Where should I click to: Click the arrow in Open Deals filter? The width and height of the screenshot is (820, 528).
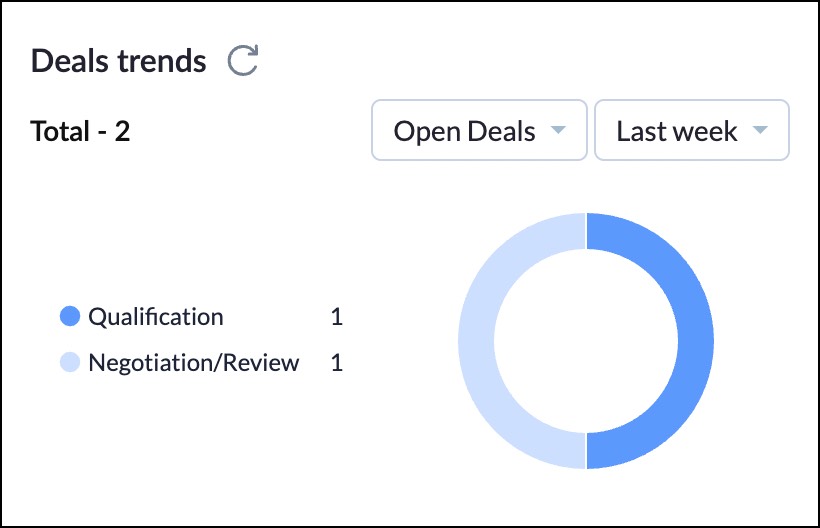point(559,131)
